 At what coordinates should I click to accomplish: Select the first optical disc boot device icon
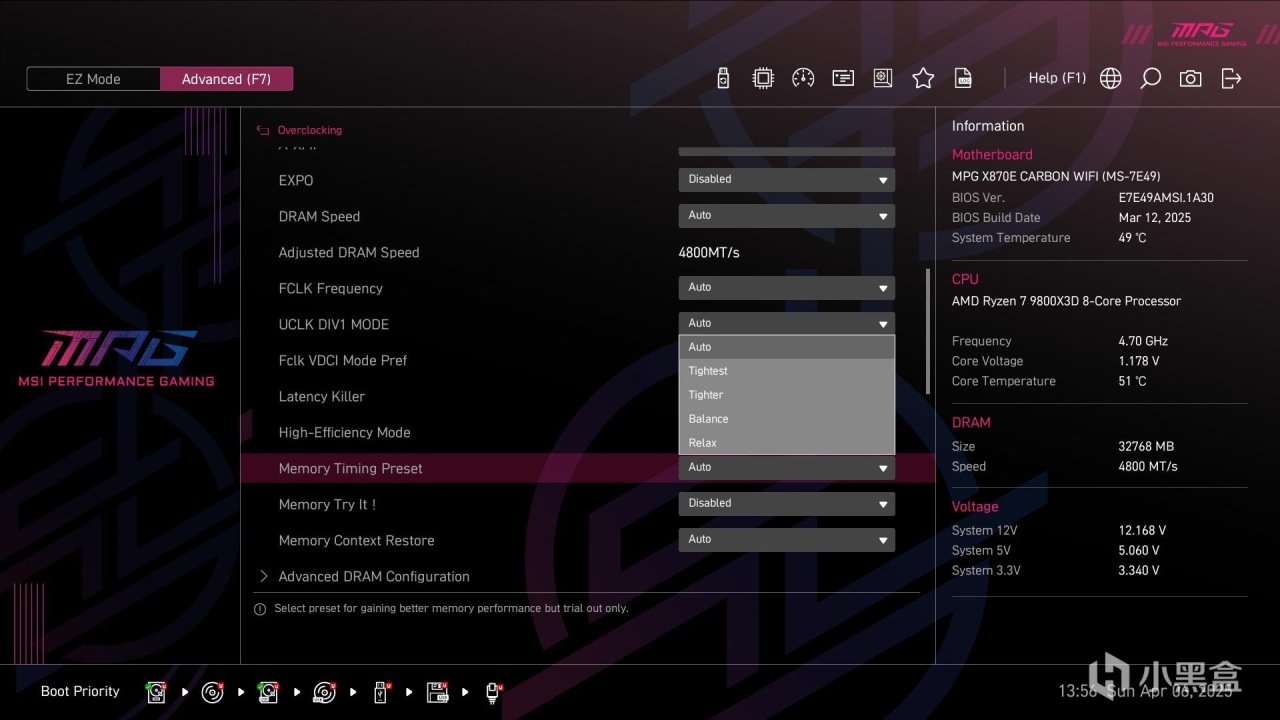coord(212,692)
